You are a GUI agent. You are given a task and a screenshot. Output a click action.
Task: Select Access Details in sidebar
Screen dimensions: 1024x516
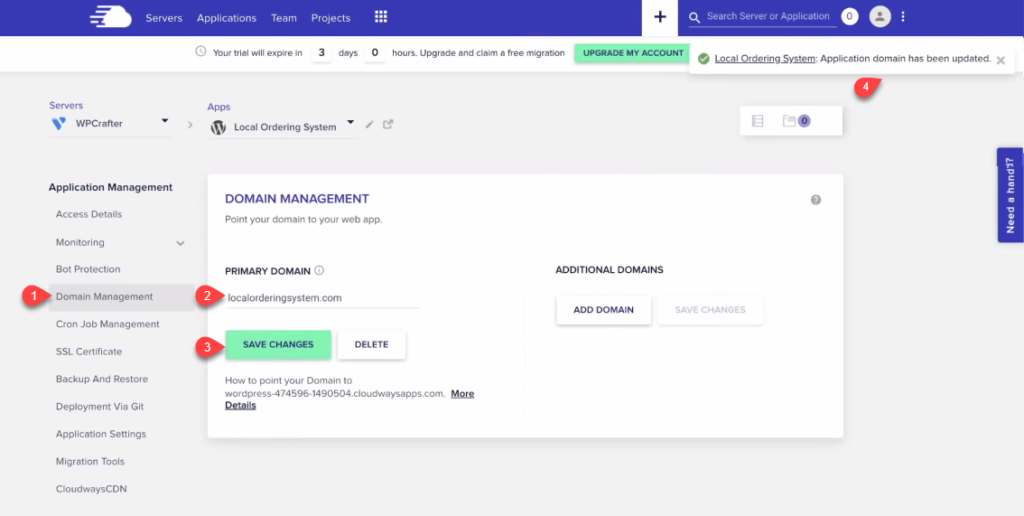[89, 214]
